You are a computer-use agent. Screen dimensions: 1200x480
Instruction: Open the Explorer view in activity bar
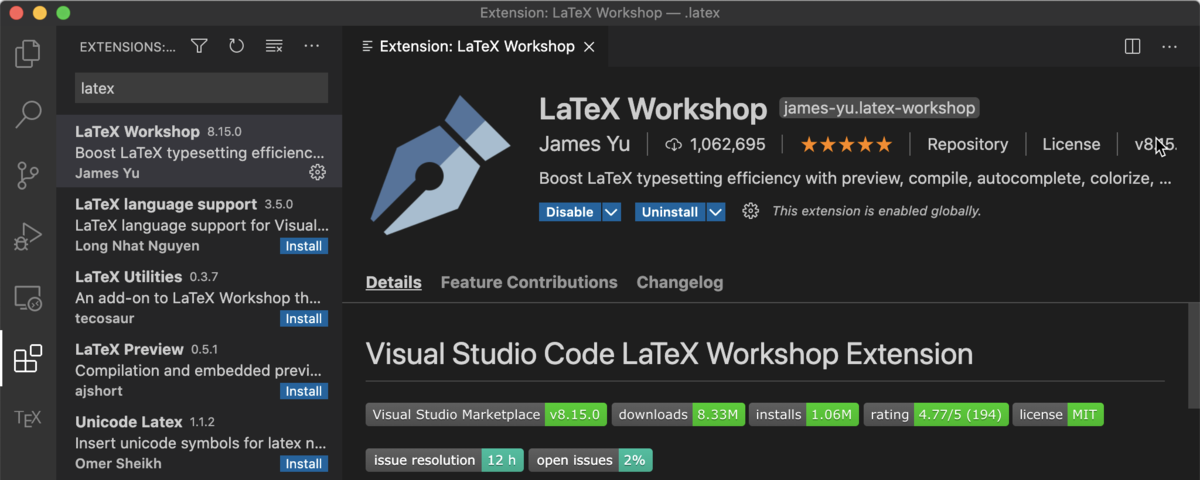[x=28, y=52]
